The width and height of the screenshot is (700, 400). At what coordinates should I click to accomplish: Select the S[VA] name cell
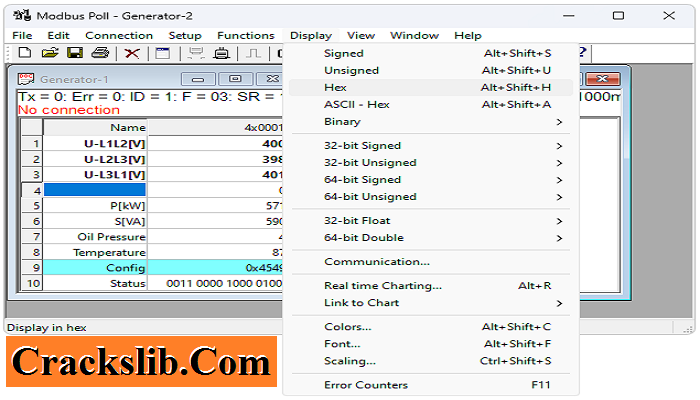click(95, 221)
